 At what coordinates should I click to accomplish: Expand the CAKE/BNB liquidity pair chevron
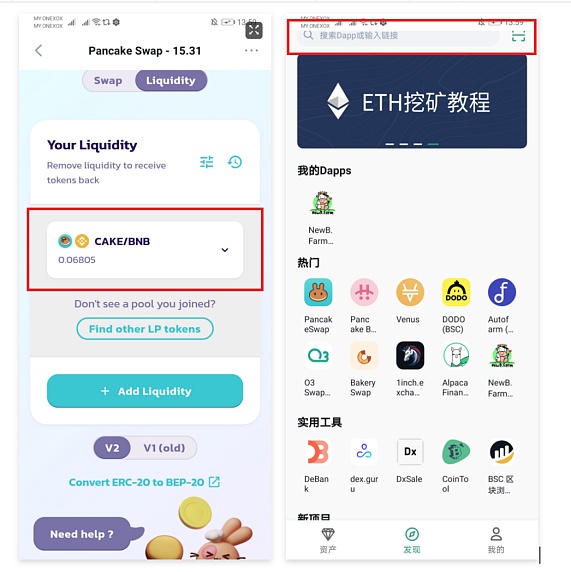click(x=225, y=250)
